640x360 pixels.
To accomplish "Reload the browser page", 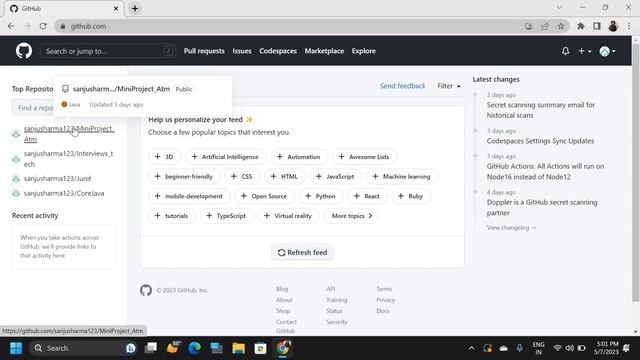I will pos(43,26).
